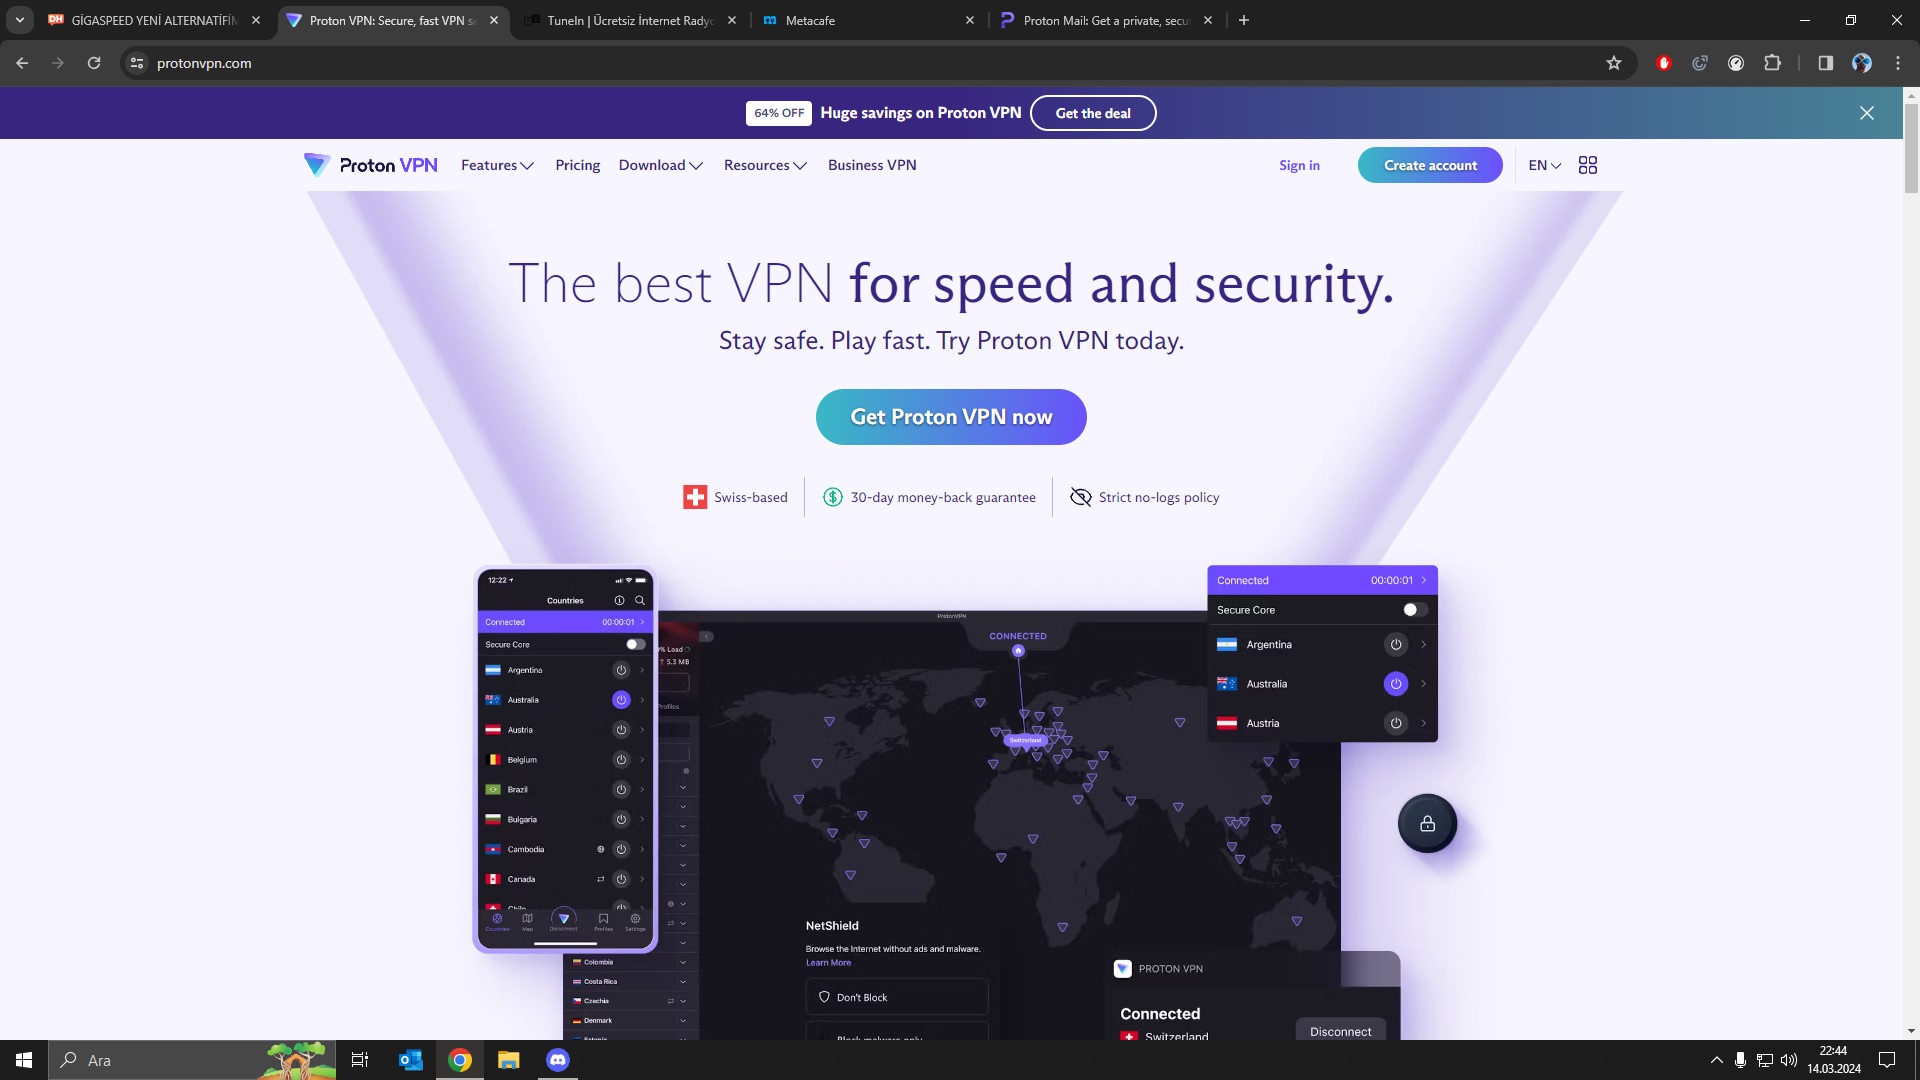The height and width of the screenshot is (1080, 1920).
Task: Click the Proton VPN logo
Action: point(371,165)
